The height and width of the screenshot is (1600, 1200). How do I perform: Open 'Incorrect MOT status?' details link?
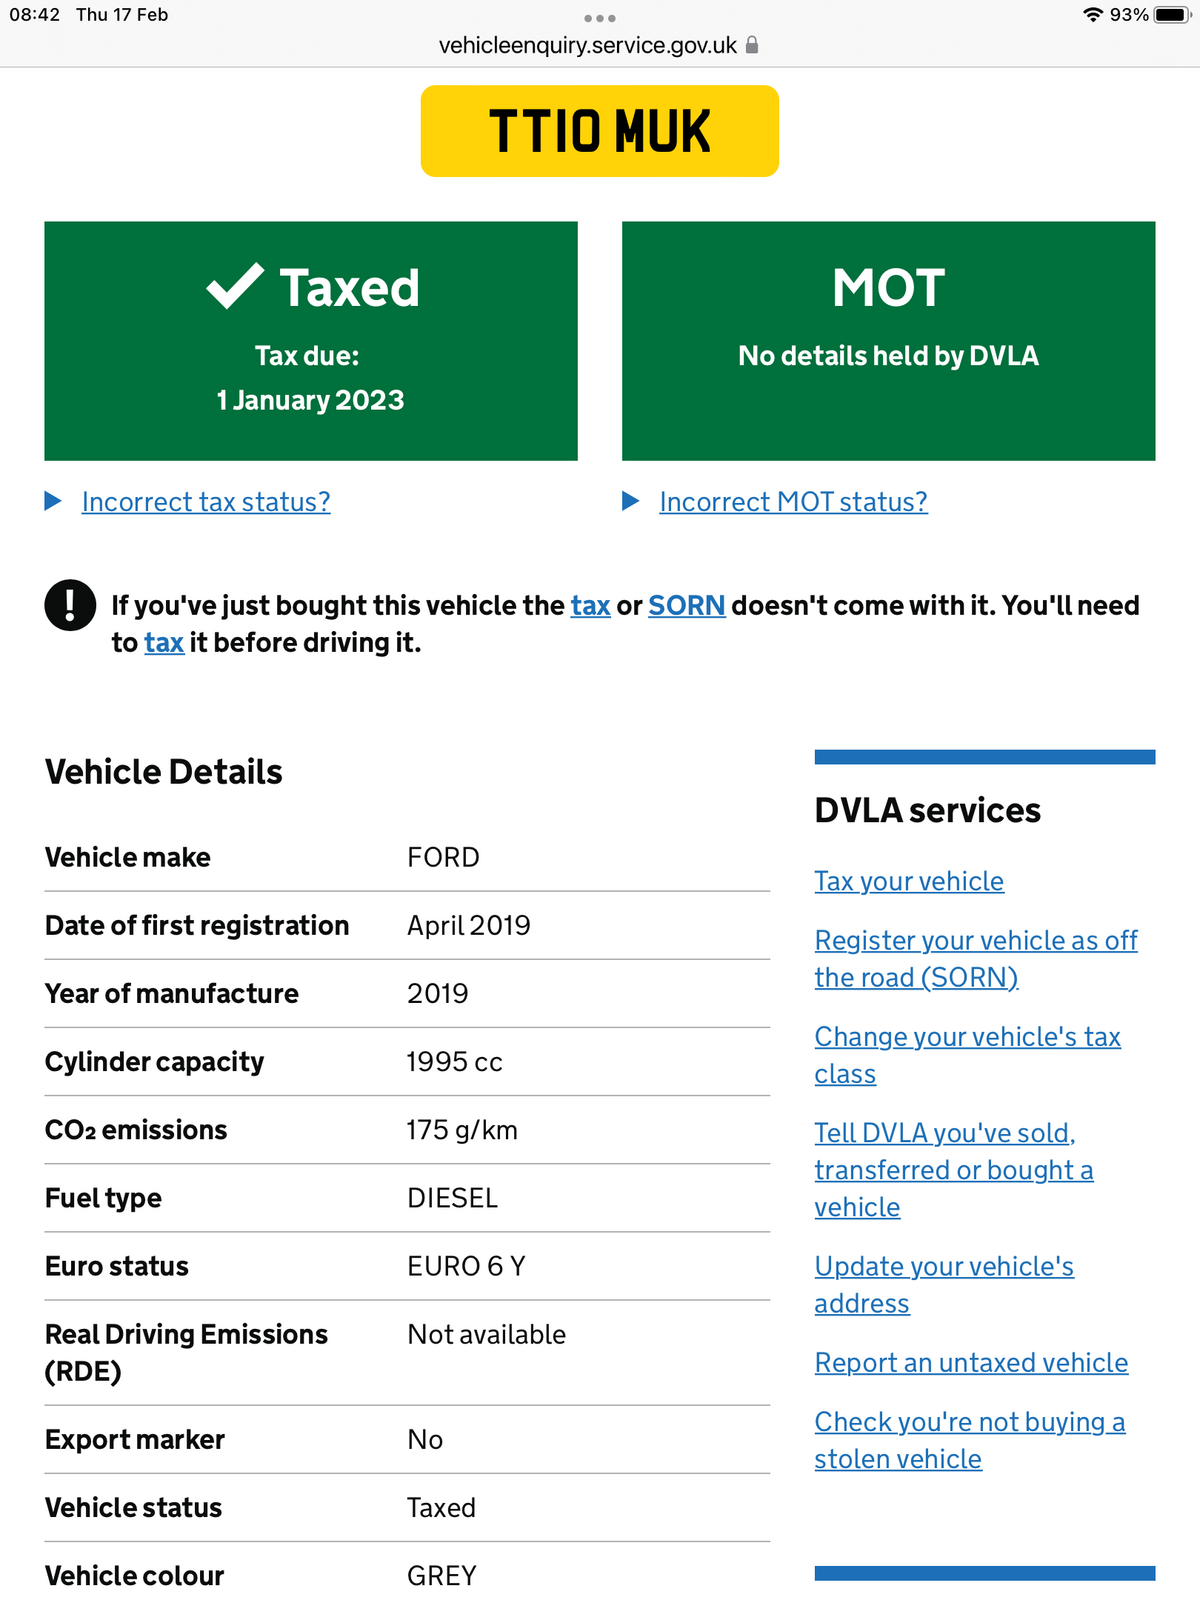pos(793,502)
